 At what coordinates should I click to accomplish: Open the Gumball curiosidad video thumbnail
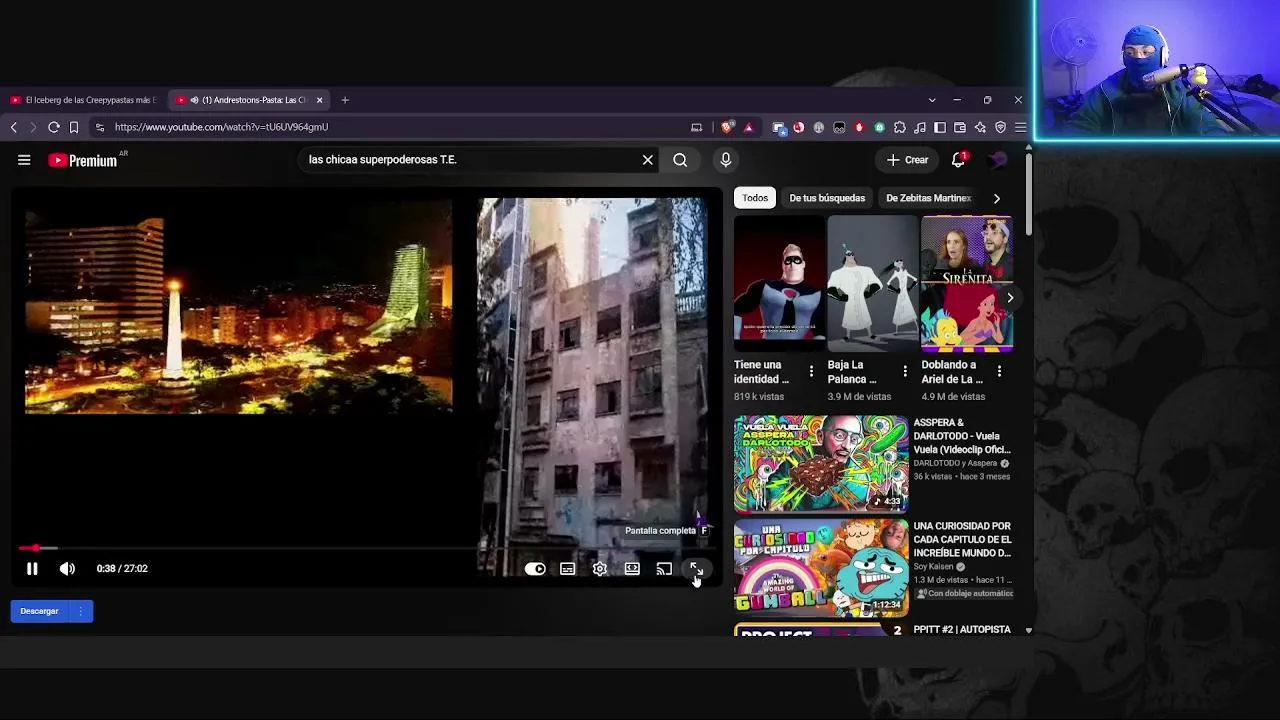821,567
